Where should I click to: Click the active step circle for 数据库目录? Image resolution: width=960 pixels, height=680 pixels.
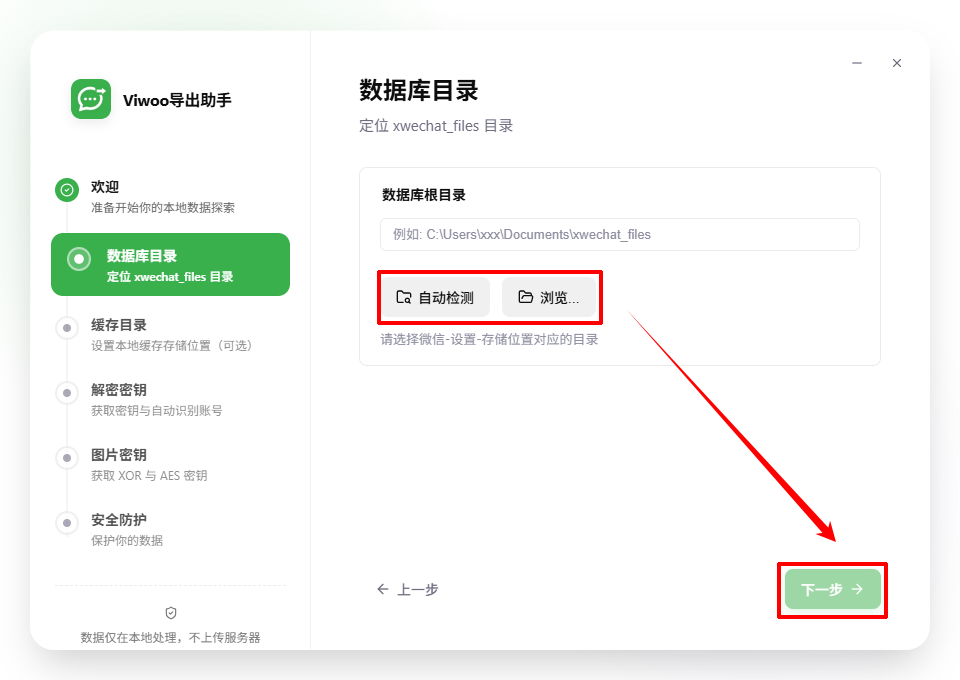[79, 259]
